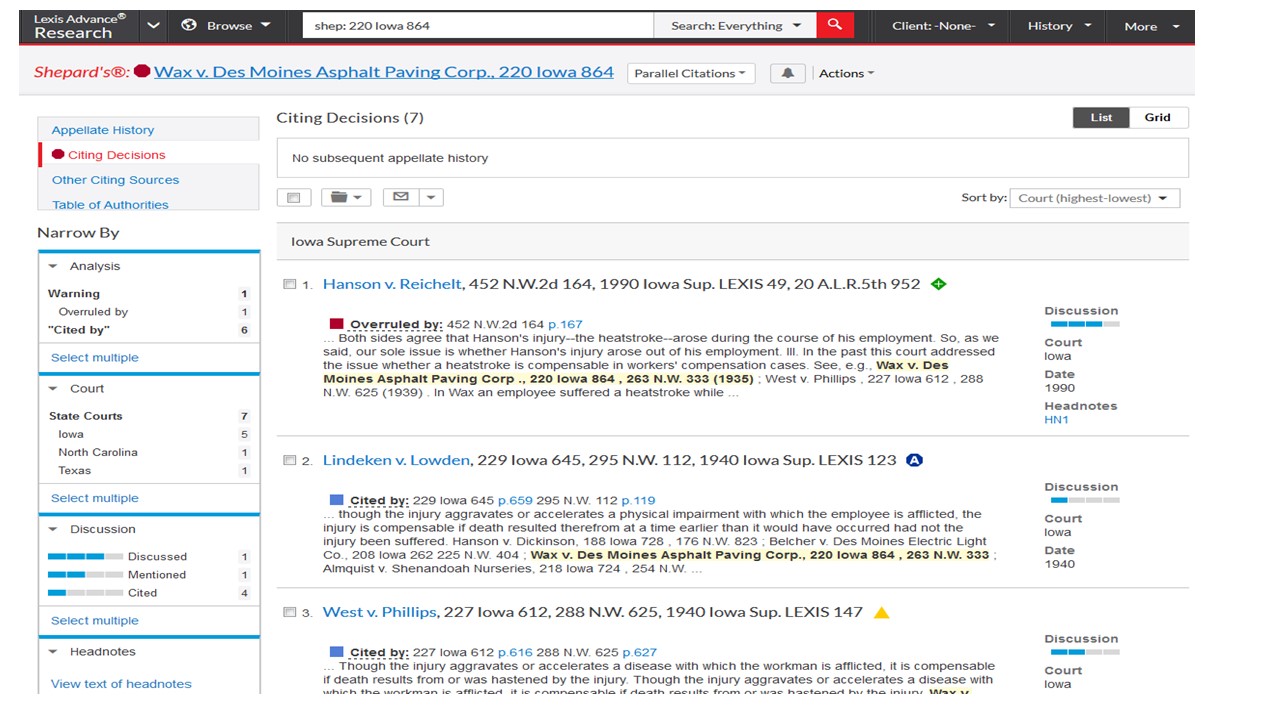Open the Actions dropdown

click(846, 73)
